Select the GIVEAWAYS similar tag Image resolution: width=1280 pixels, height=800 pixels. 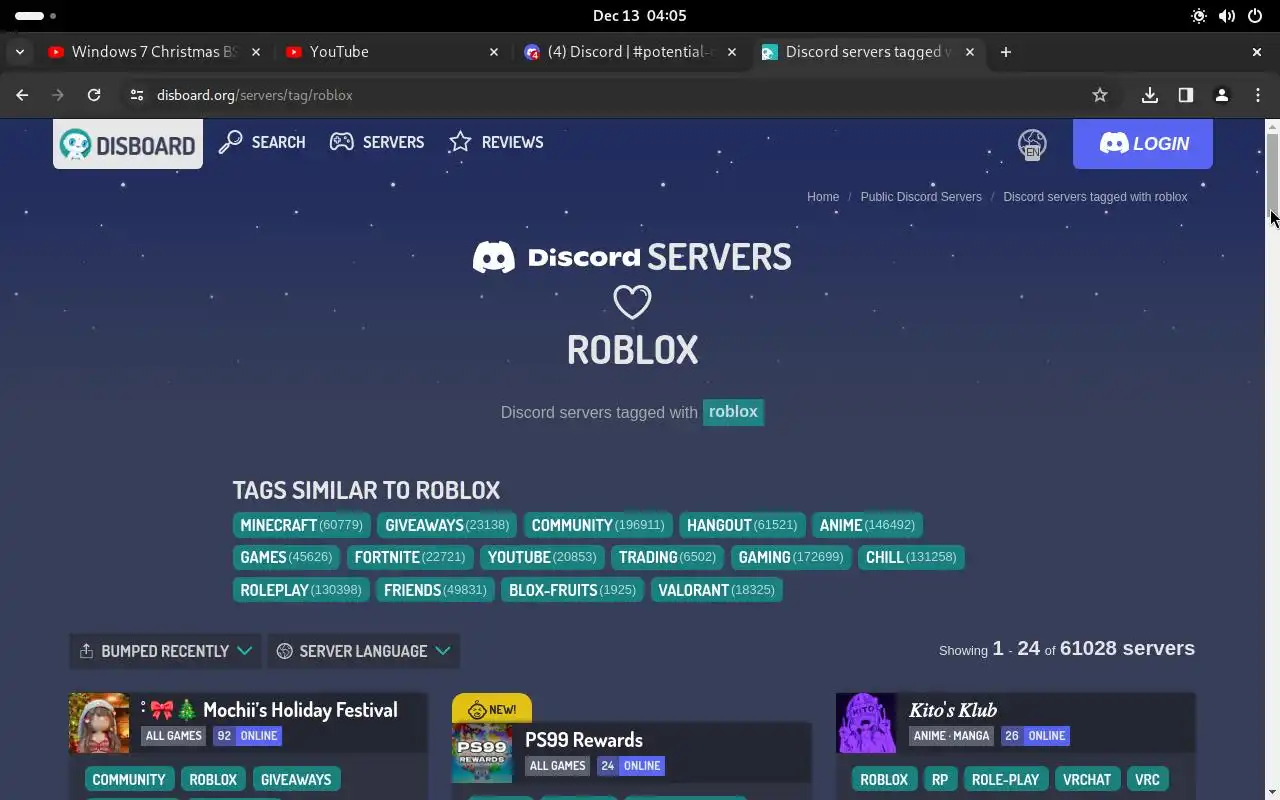pyautogui.click(x=447, y=525)
